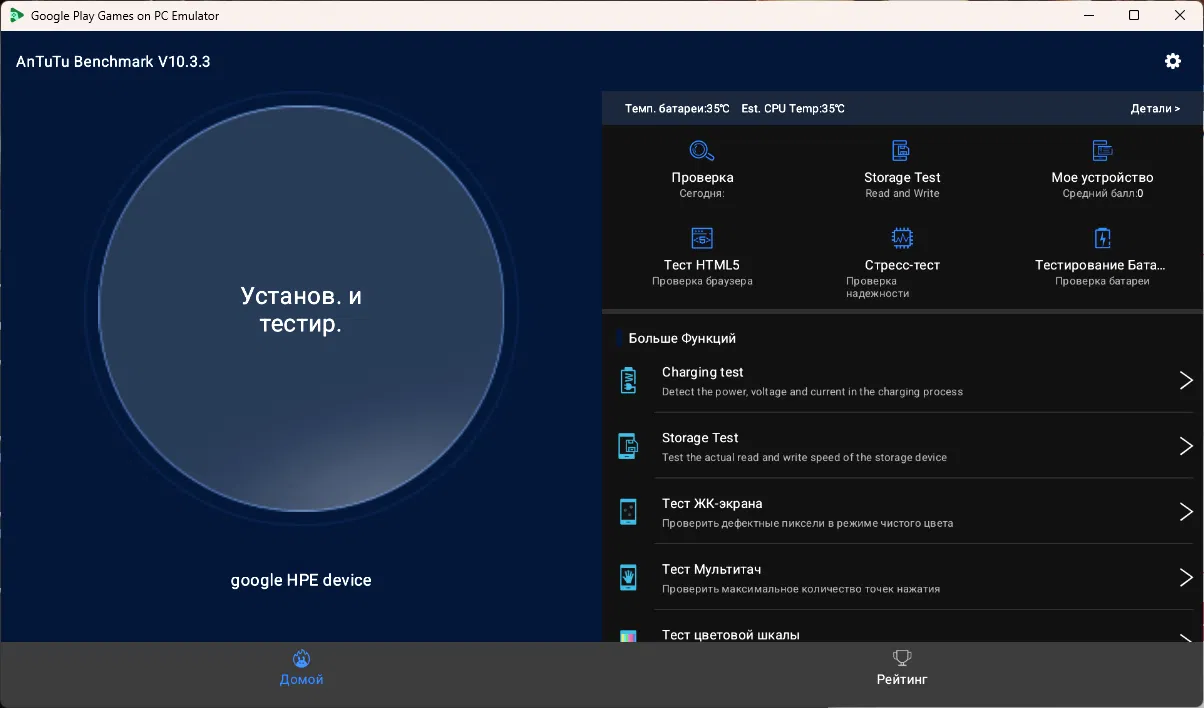1204x708 pixels.
Task: Switch to the Домой tab
Action: click(301, 668)
